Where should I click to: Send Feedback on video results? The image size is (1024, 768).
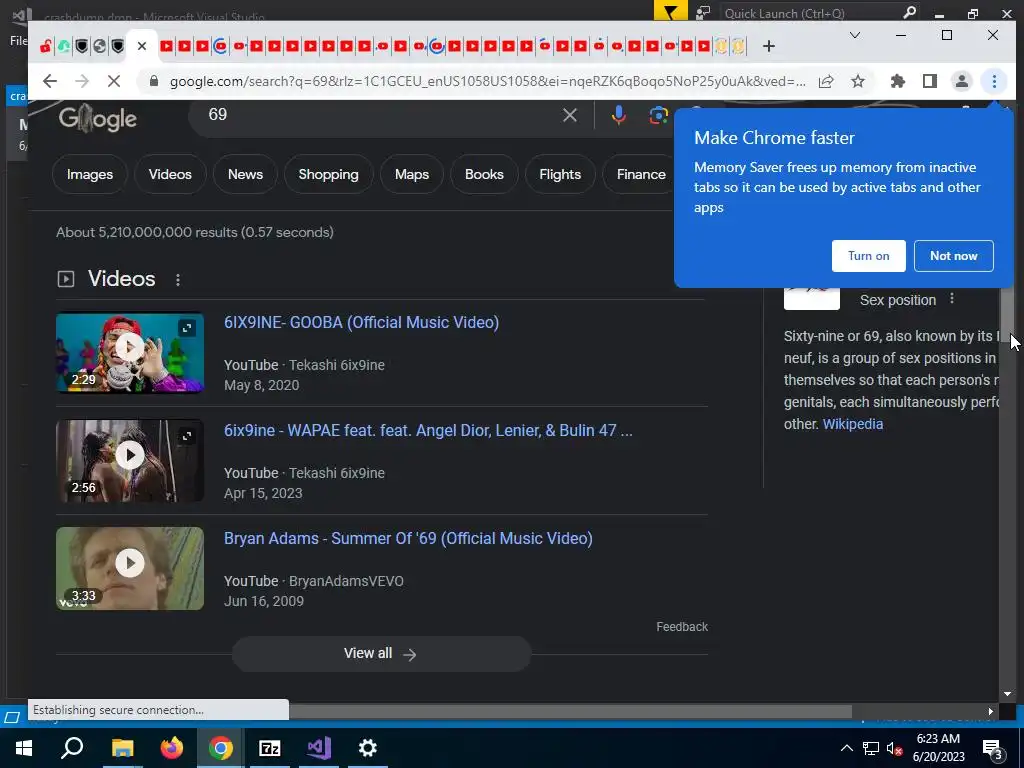pos(682,627)
